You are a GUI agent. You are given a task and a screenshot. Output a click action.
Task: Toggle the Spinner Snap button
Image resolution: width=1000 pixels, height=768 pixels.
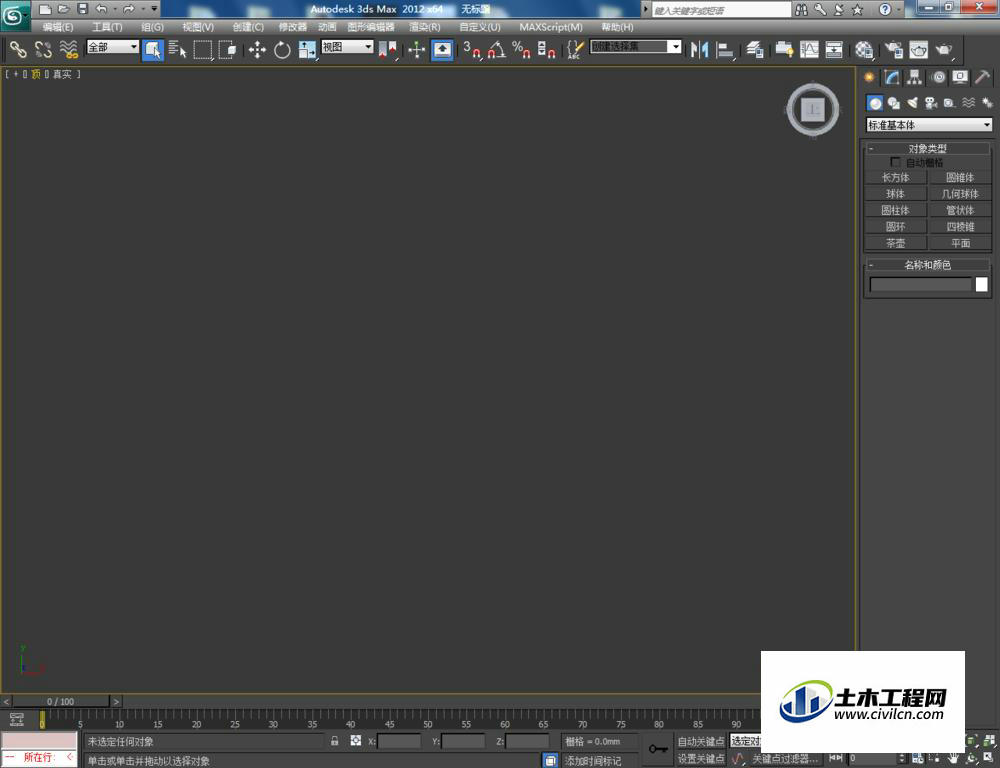[547, 49]
